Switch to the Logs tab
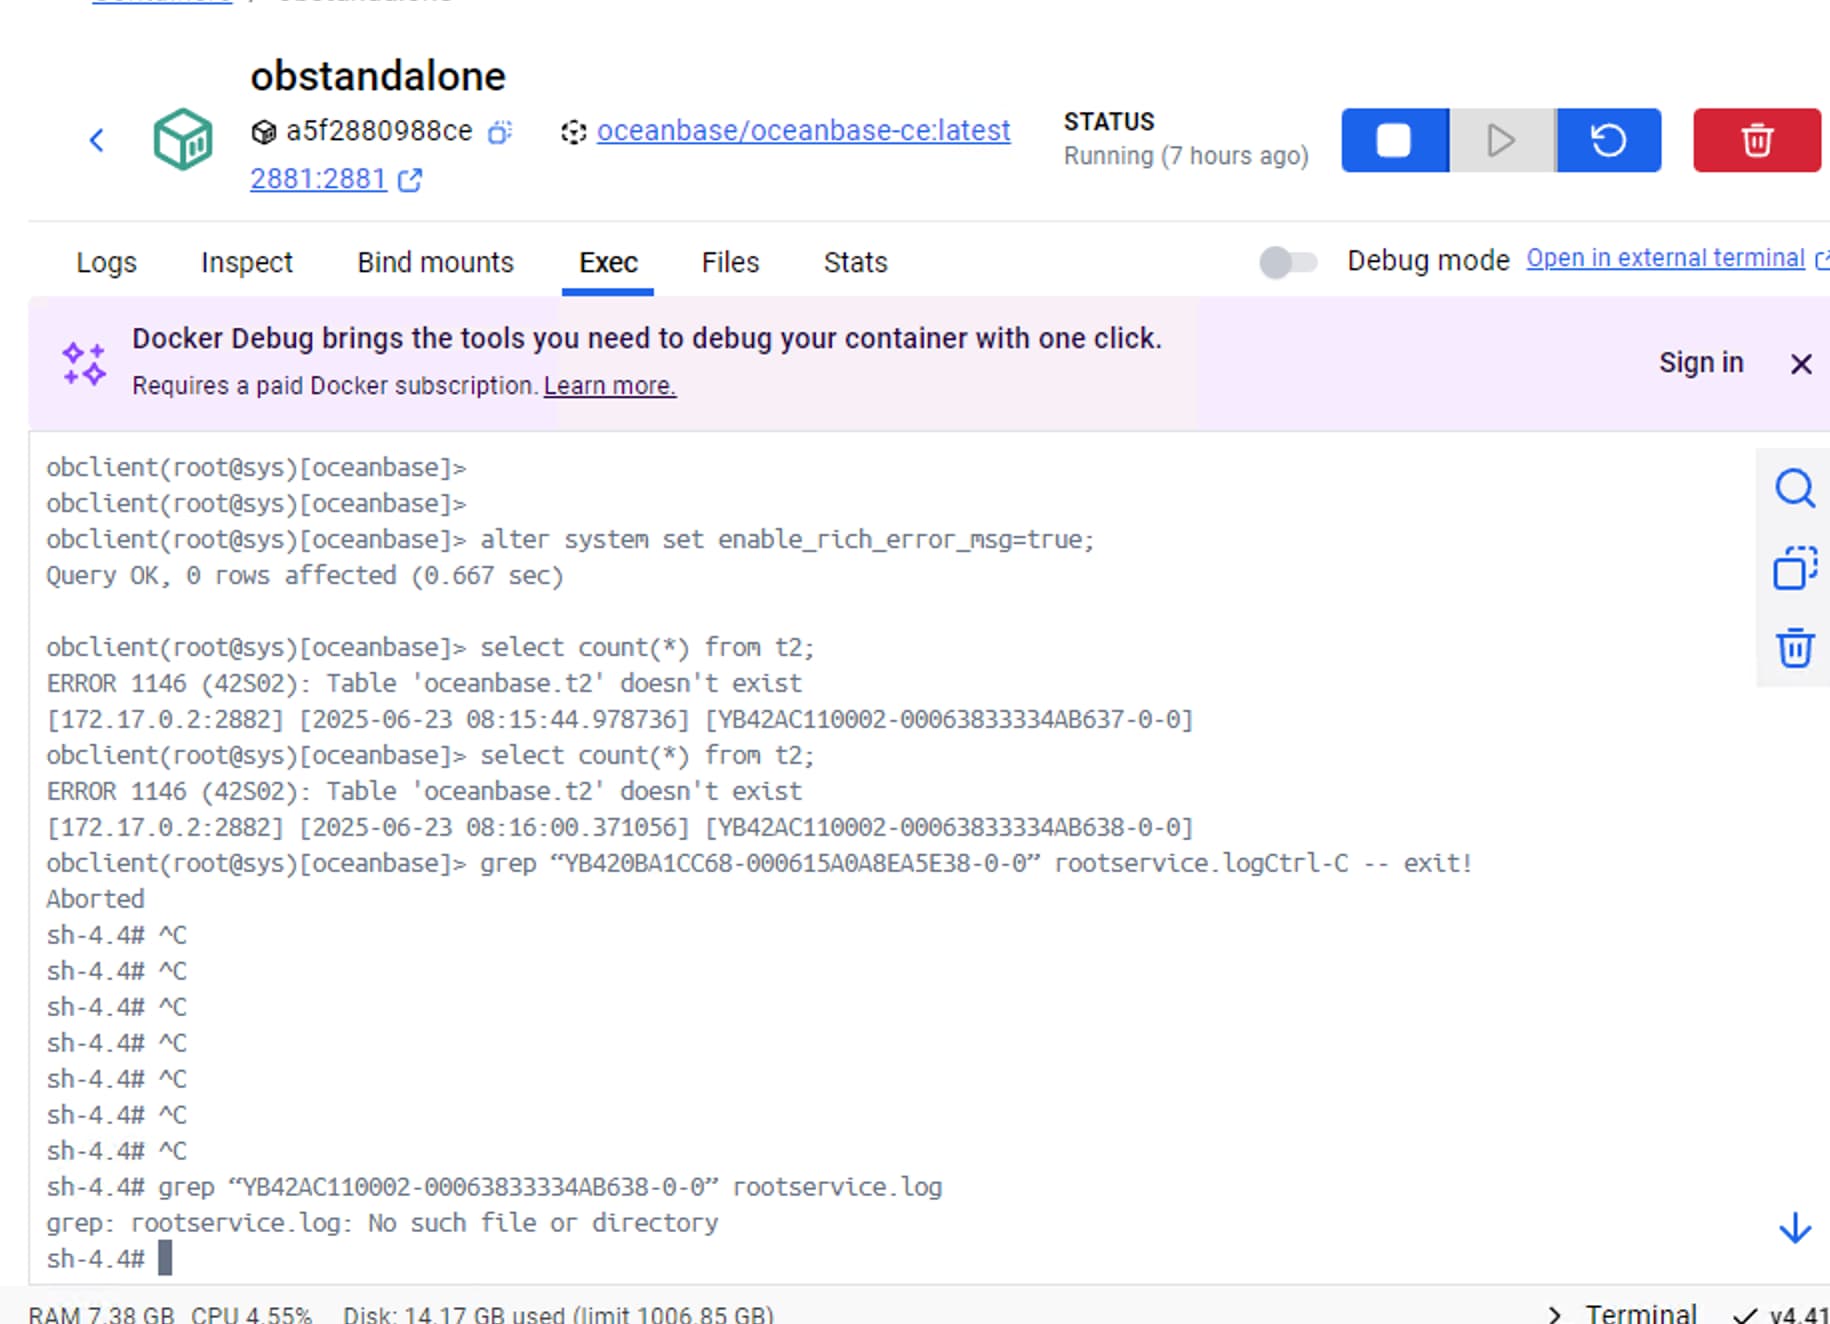This screenshot has height=1324, width=1830. (106, 262)
